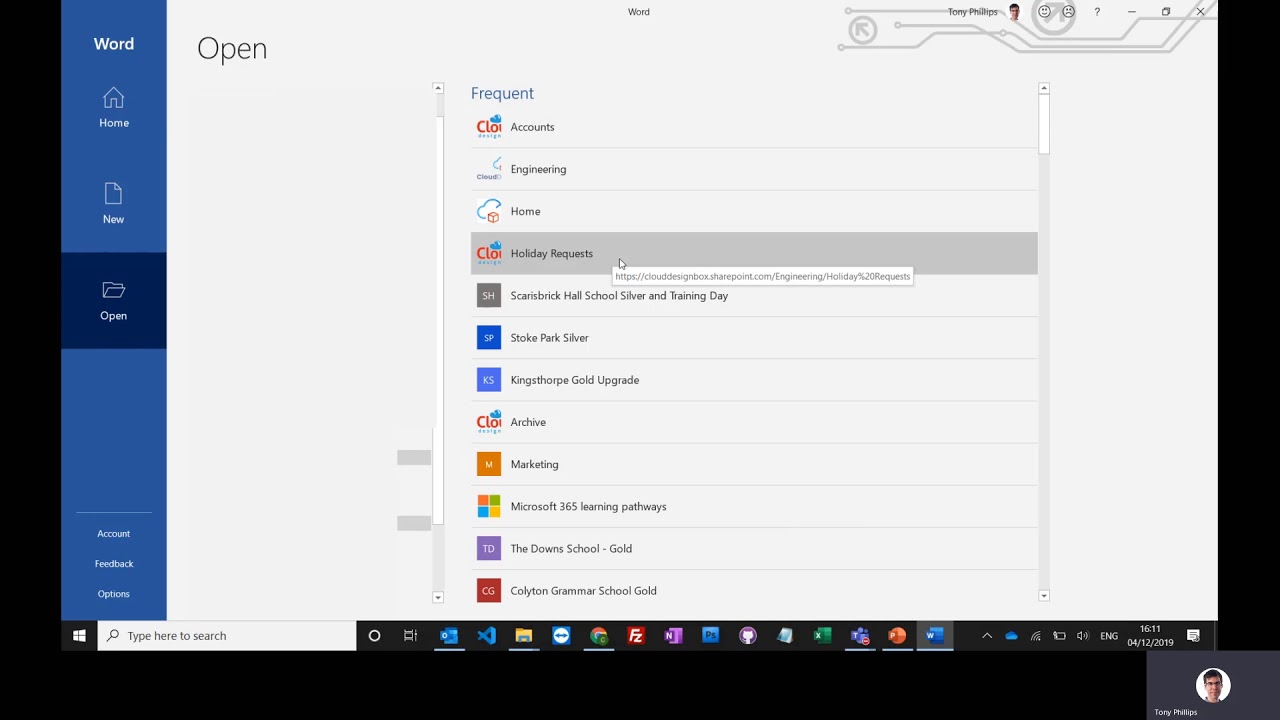Viewport: 1280px width, 720px height.
Task: Open GitHub Desktop from the taskbar
Action: click(747, 635)
